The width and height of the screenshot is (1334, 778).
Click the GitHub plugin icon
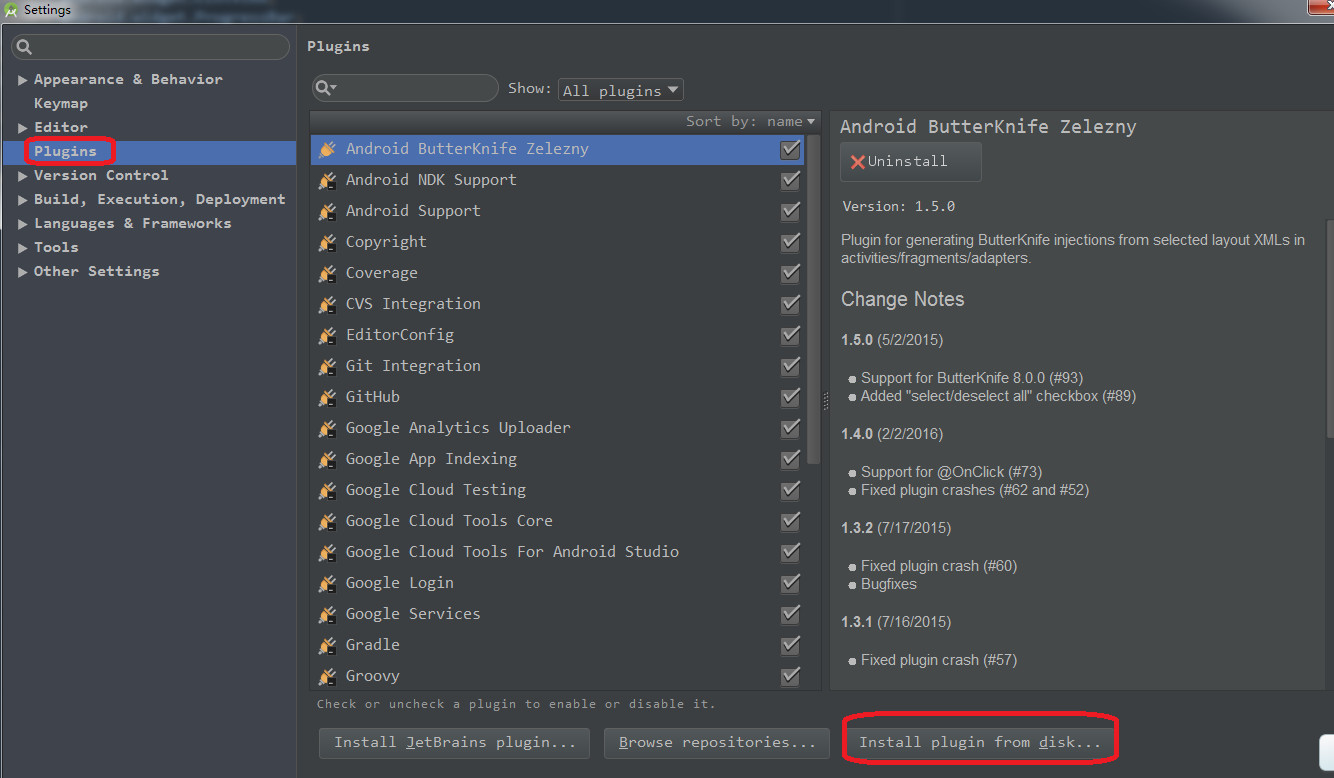pos(326,397)
